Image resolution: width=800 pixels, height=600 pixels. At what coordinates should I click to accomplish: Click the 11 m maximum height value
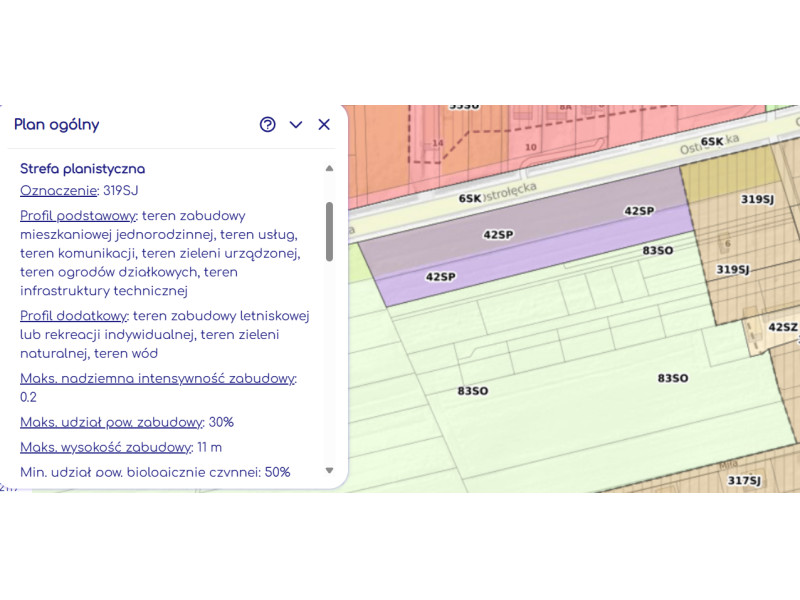coord(209,447)
